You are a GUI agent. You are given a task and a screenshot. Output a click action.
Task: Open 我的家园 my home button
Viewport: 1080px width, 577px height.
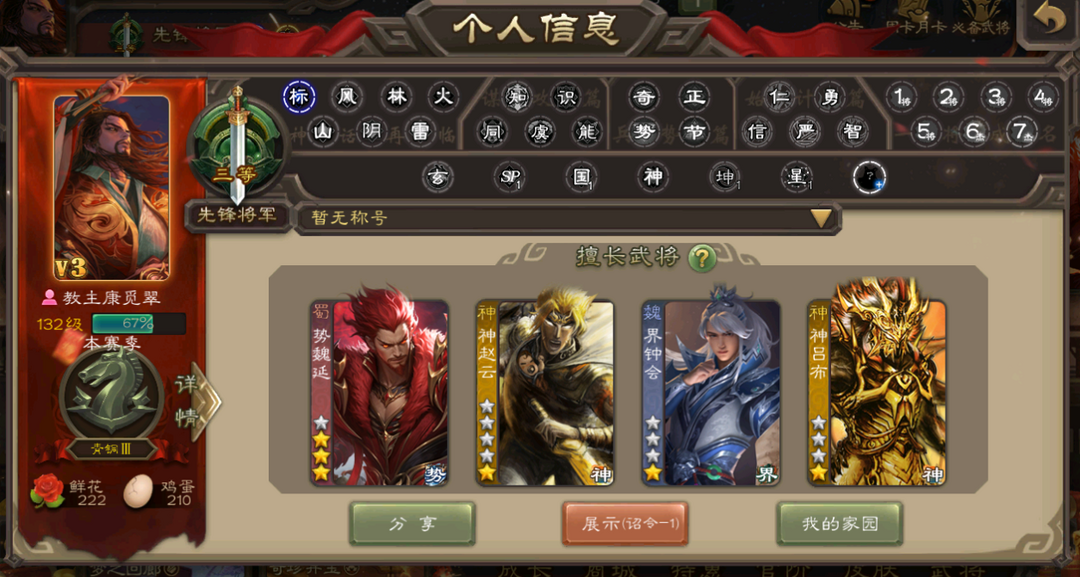tap(840, 524)
